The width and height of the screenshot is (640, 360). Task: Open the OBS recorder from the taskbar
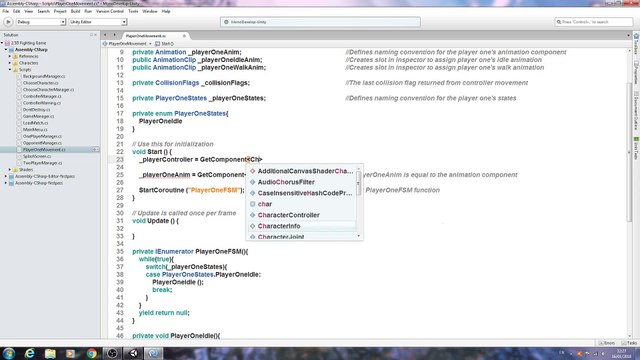(112, 353)
